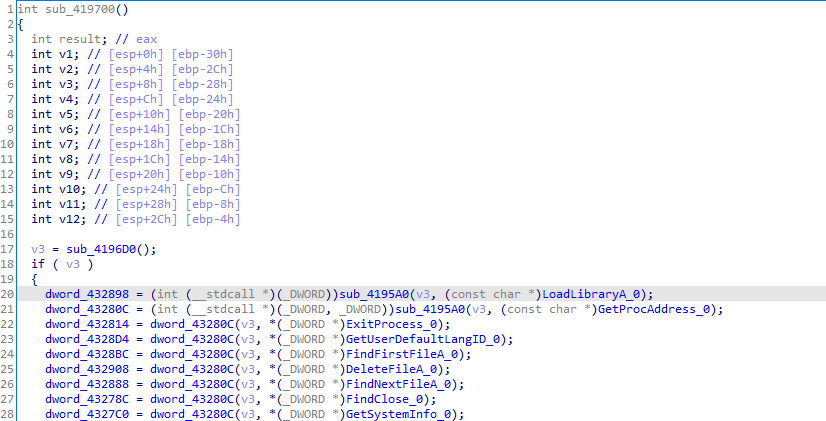Viewport: 826px width, 421px height.
Task: Click DeleteFileA_0 reference
Action: (x=391, y=369)
